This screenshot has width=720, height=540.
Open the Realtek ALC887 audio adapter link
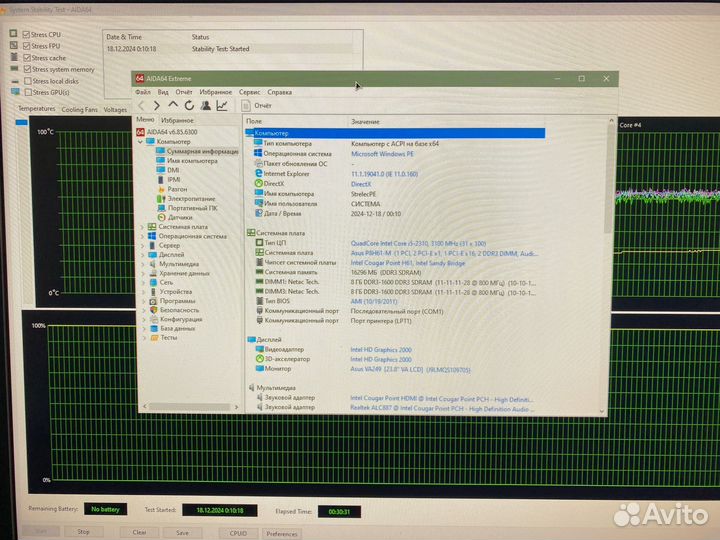click(441, 409)
